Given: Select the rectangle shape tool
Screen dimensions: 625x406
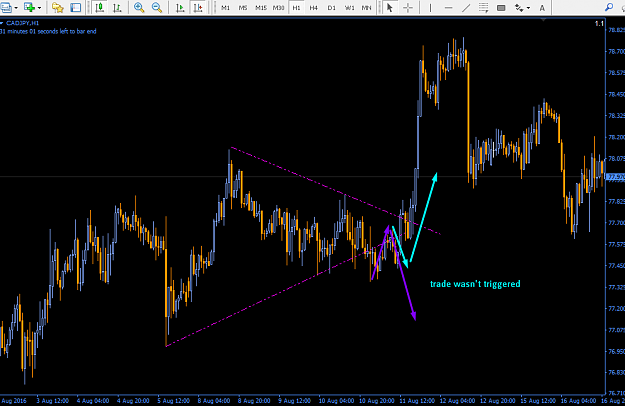Looking at the screenshot, I should (x=501, y=8).
